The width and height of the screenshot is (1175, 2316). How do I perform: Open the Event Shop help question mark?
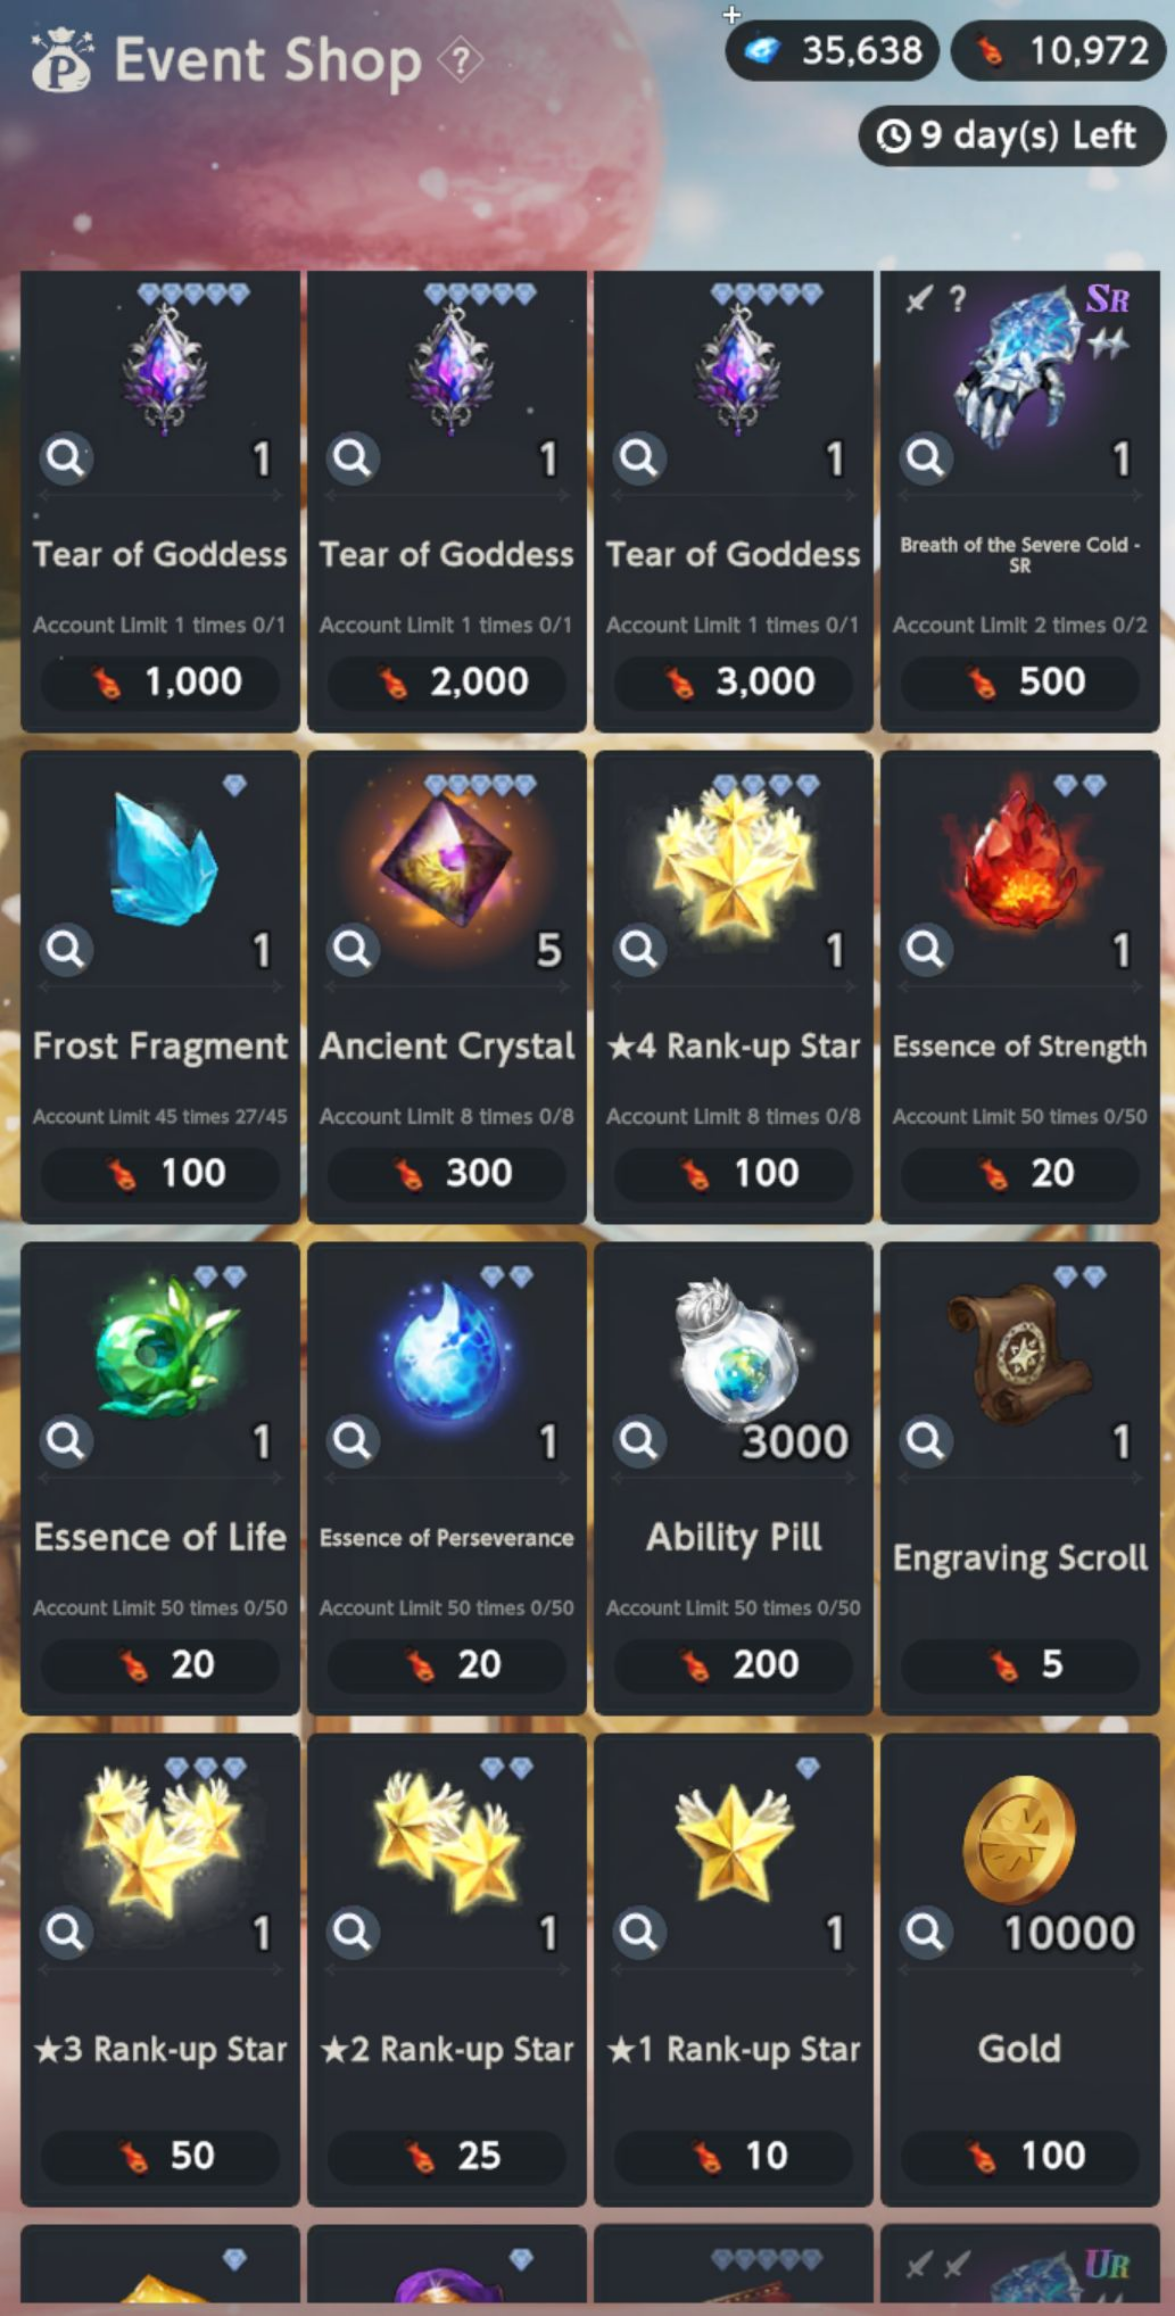coord(460,62)
